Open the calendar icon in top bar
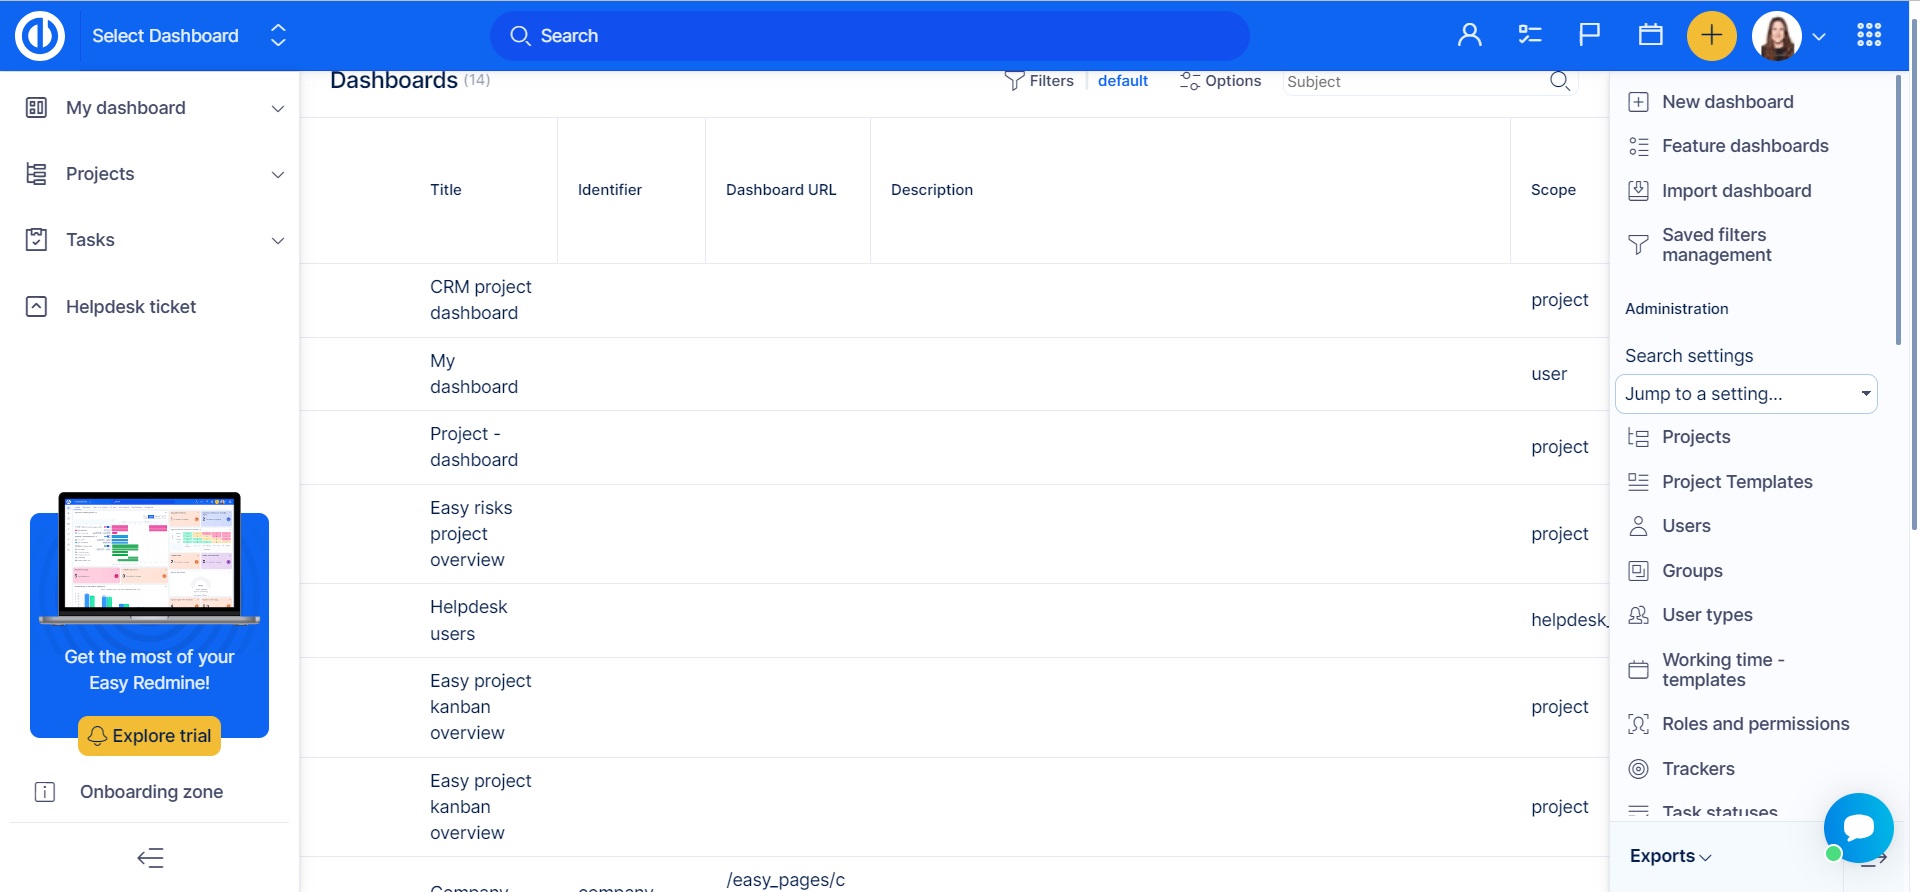 (x=1650, y=36)
